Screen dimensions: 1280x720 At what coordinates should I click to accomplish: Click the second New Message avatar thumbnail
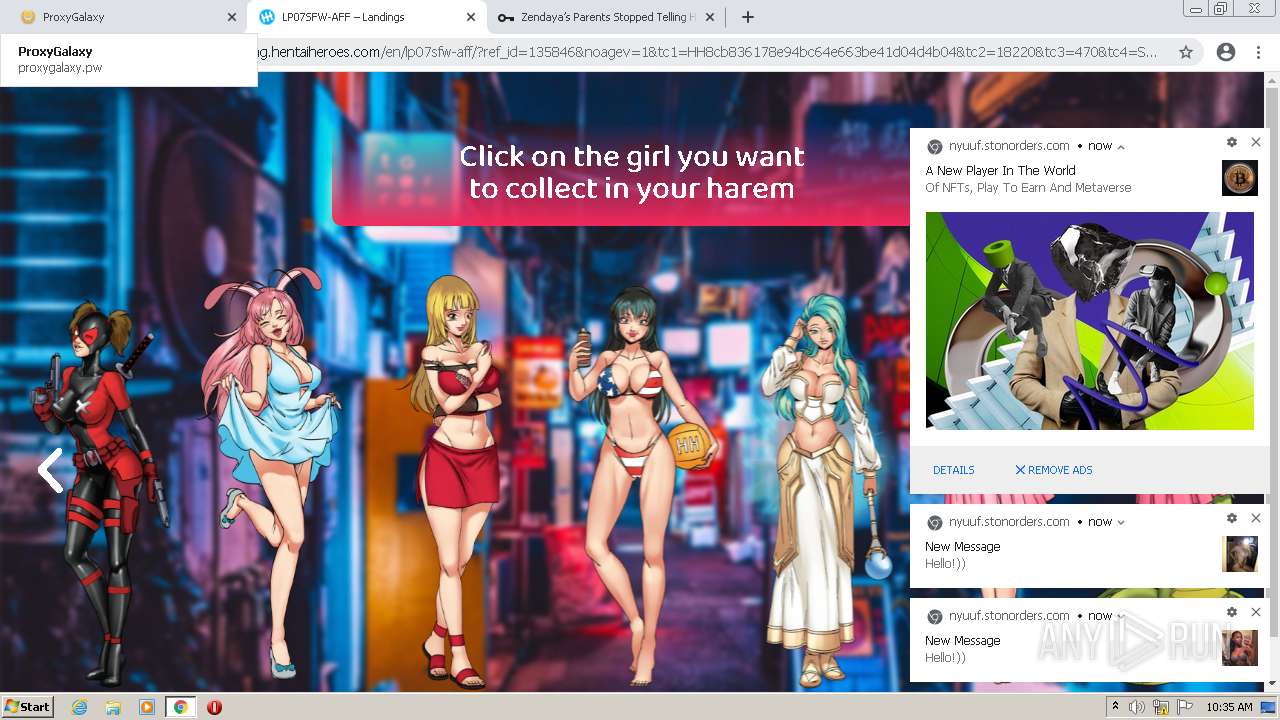pos(1240,648)
